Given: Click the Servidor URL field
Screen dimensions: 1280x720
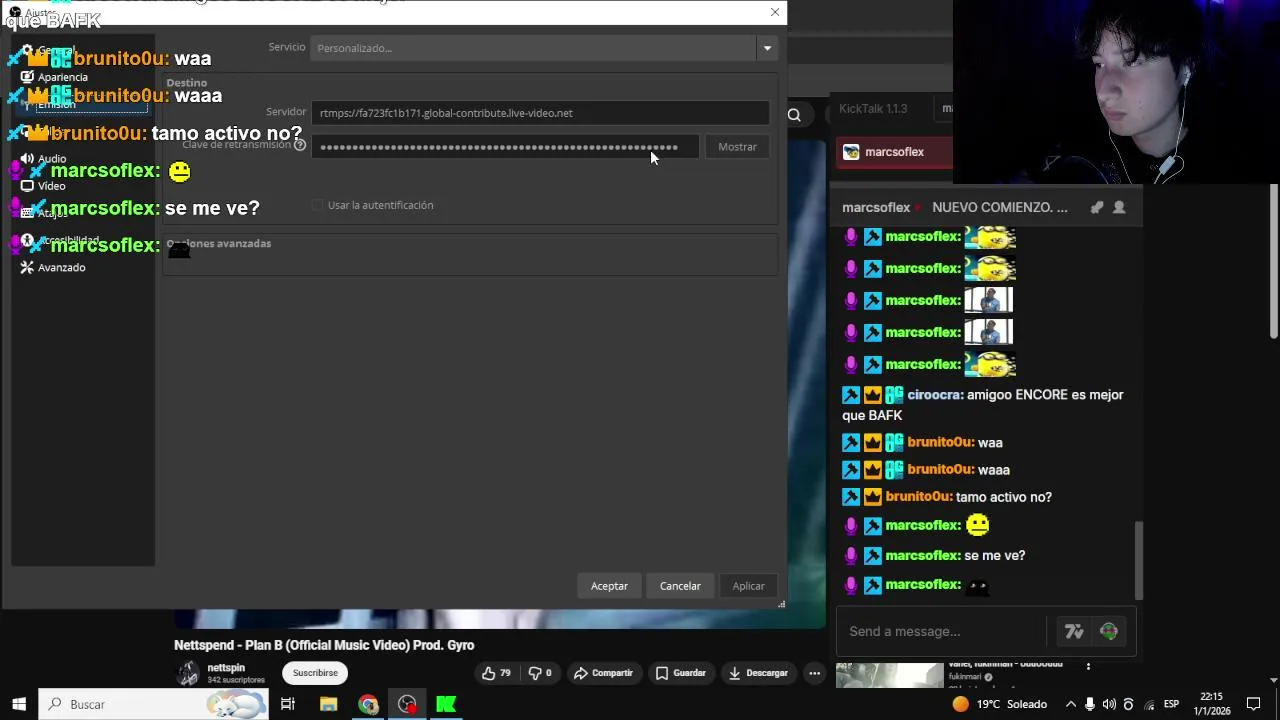Looking at the screenshot, I should (540, 113).
